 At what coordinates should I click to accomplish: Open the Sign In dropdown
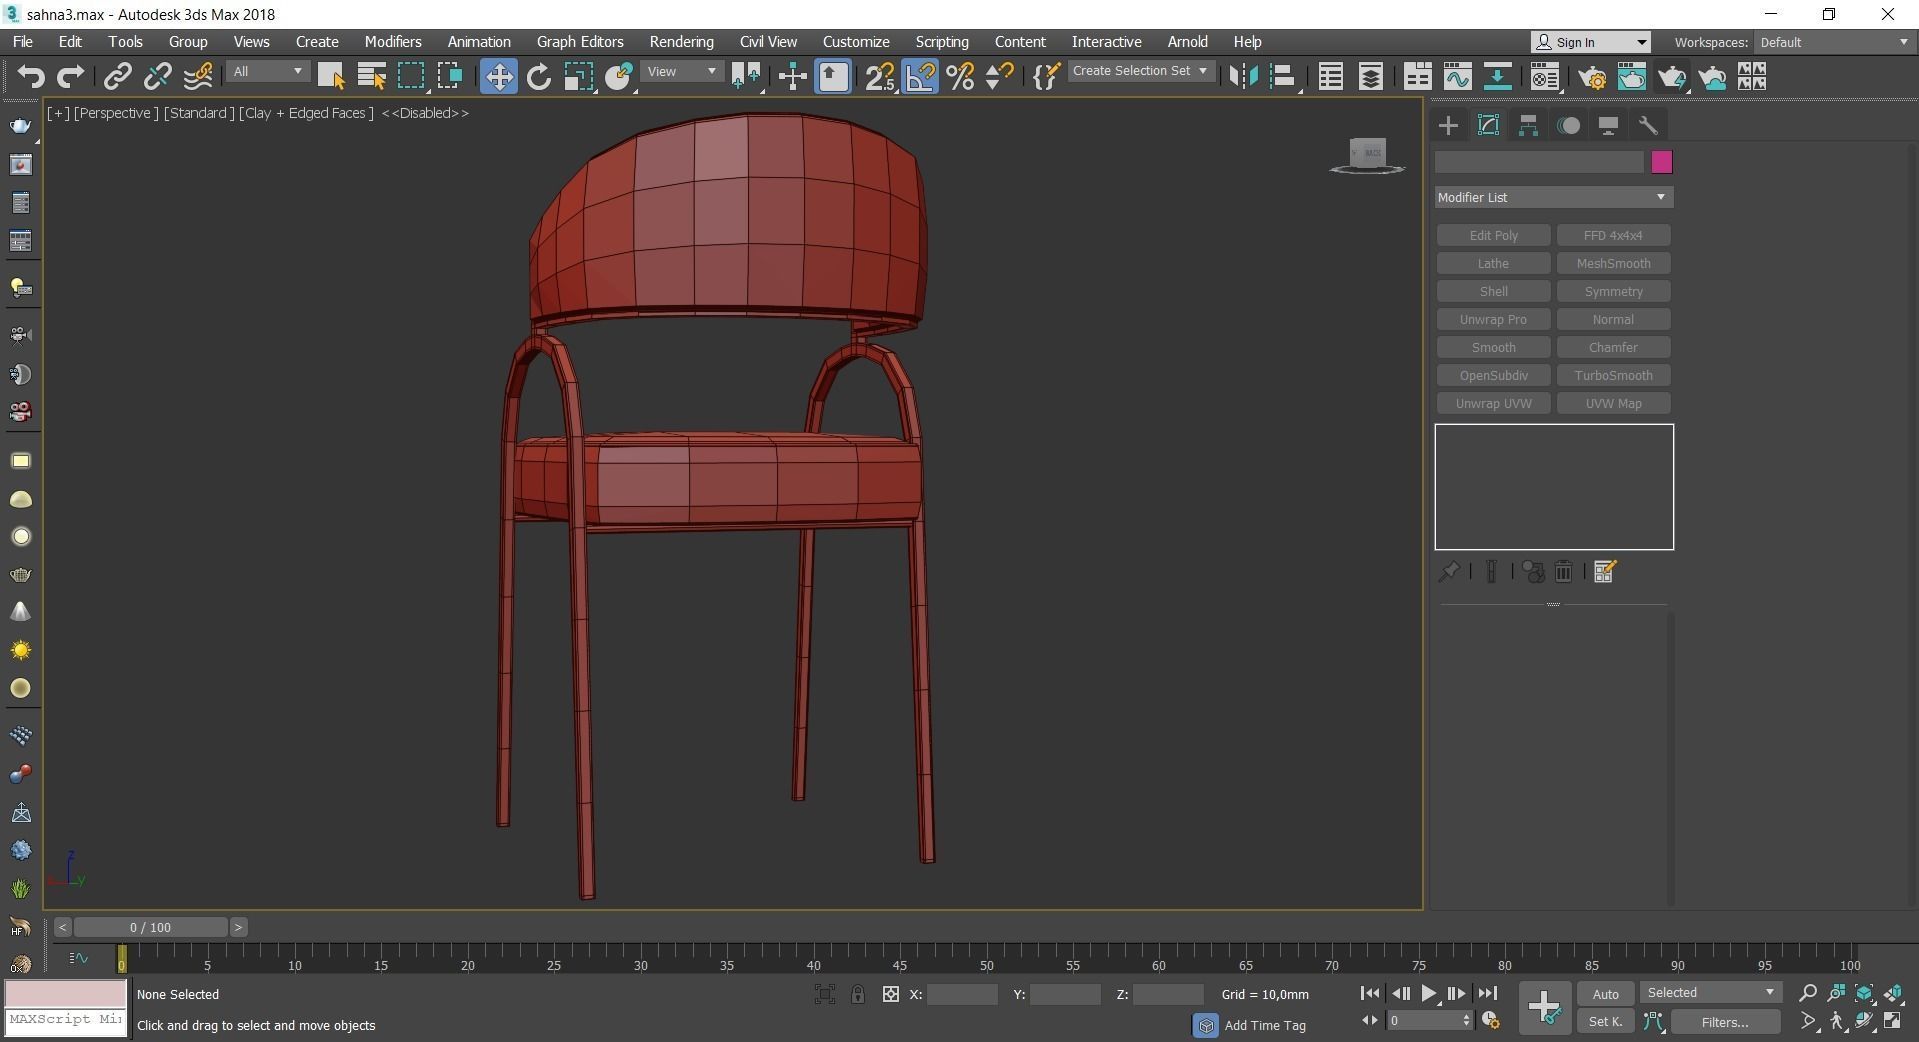tap(1590, 42)
